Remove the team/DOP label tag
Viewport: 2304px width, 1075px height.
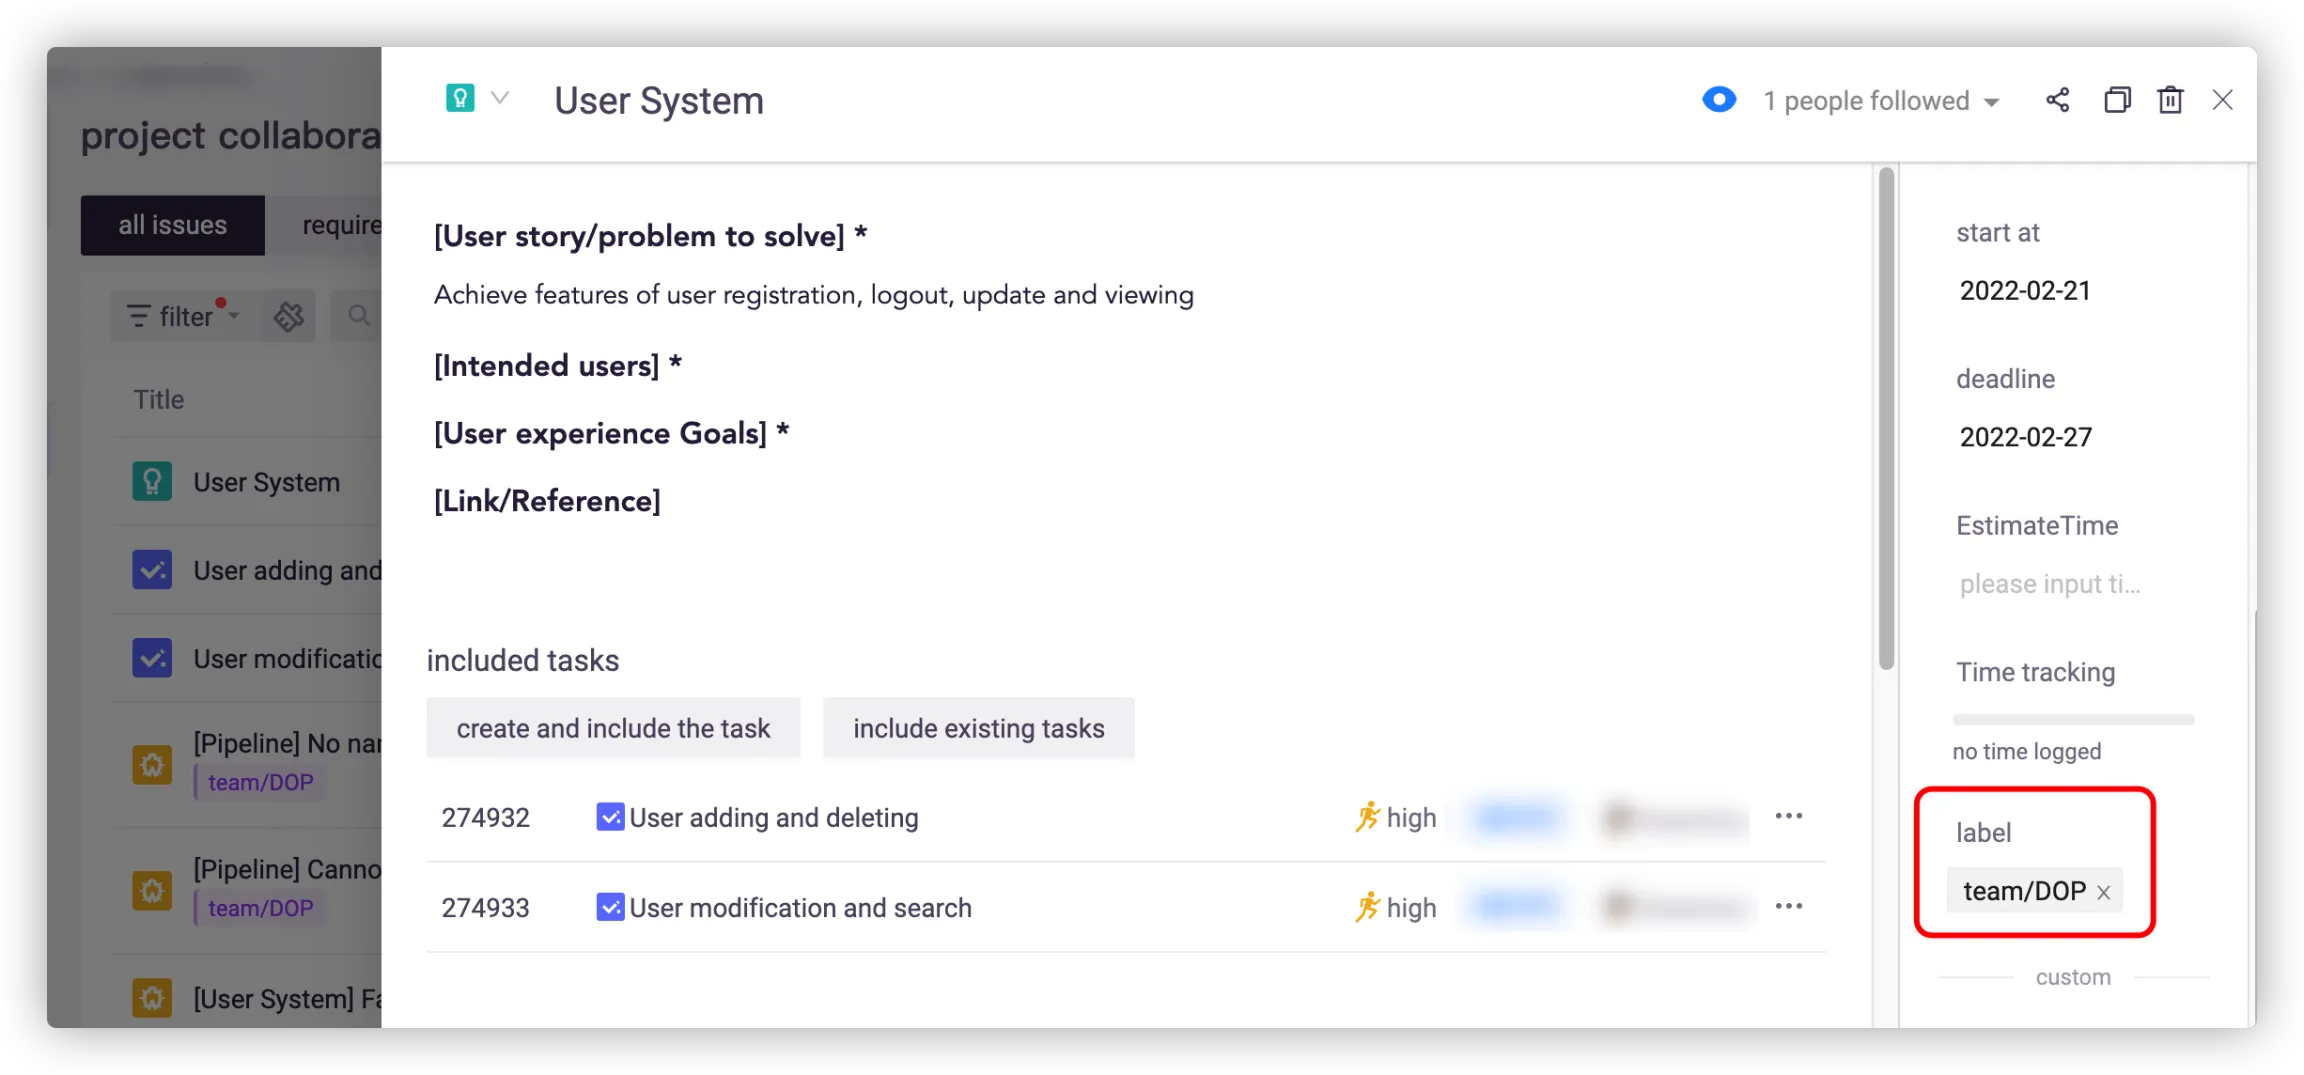click(x=2103, y=892)
